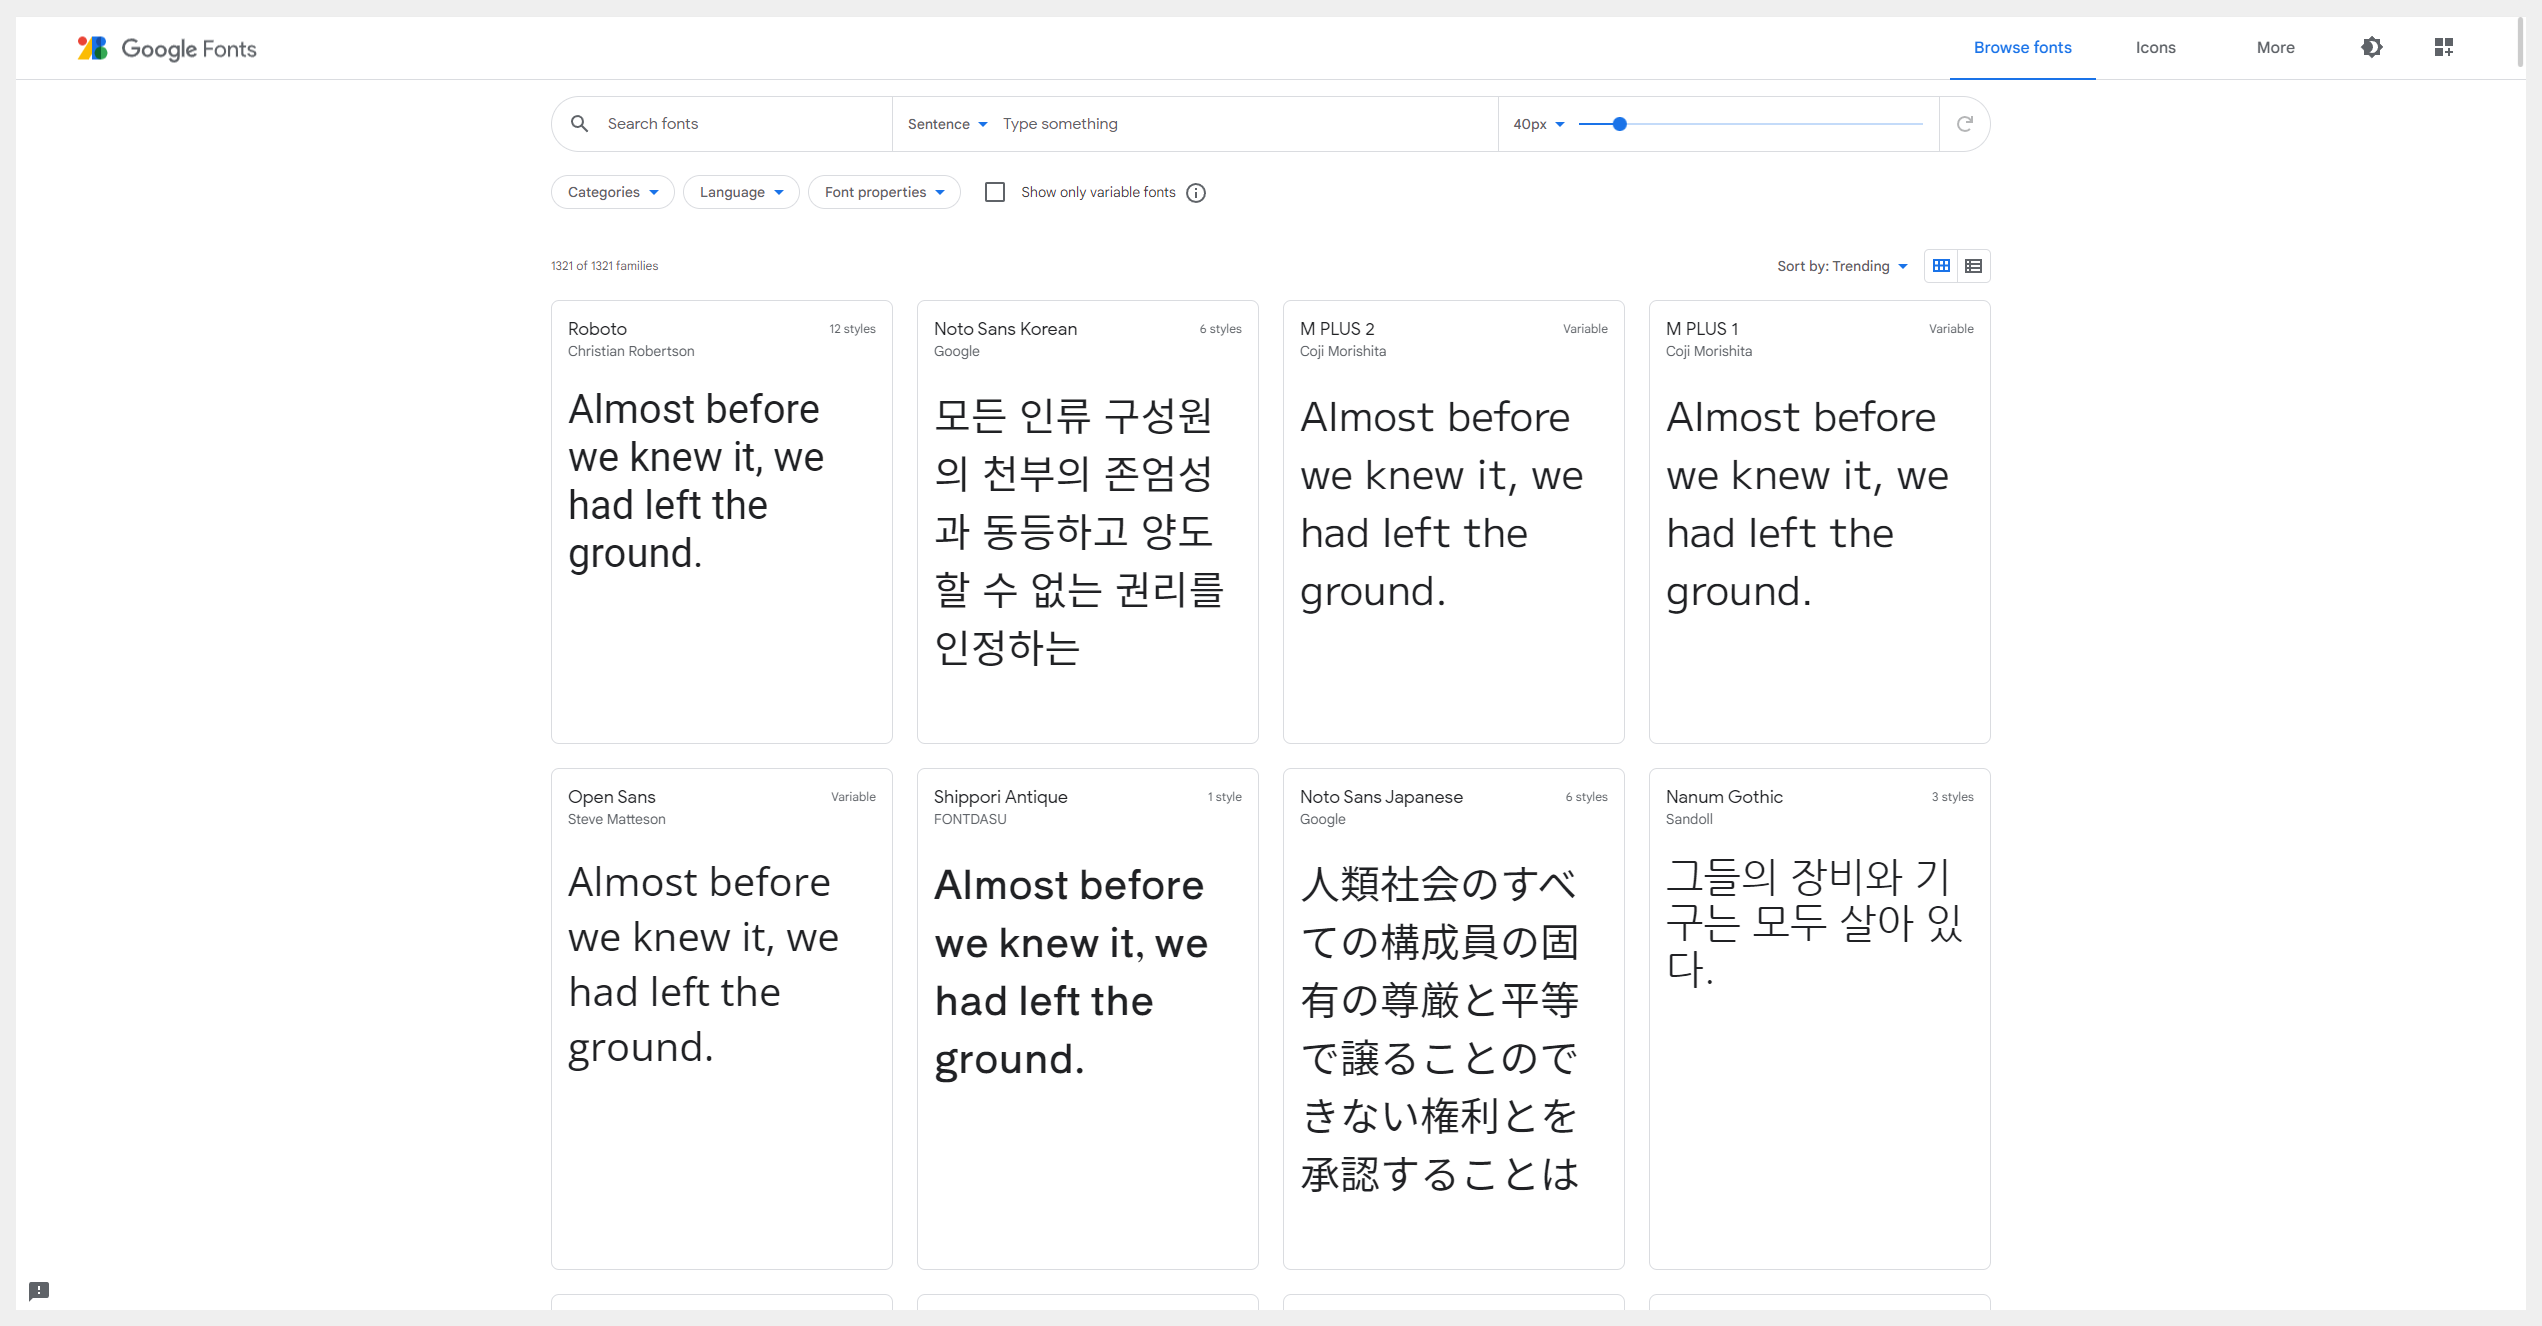Click the '1321 of 1321 families' text

point(604,266)
